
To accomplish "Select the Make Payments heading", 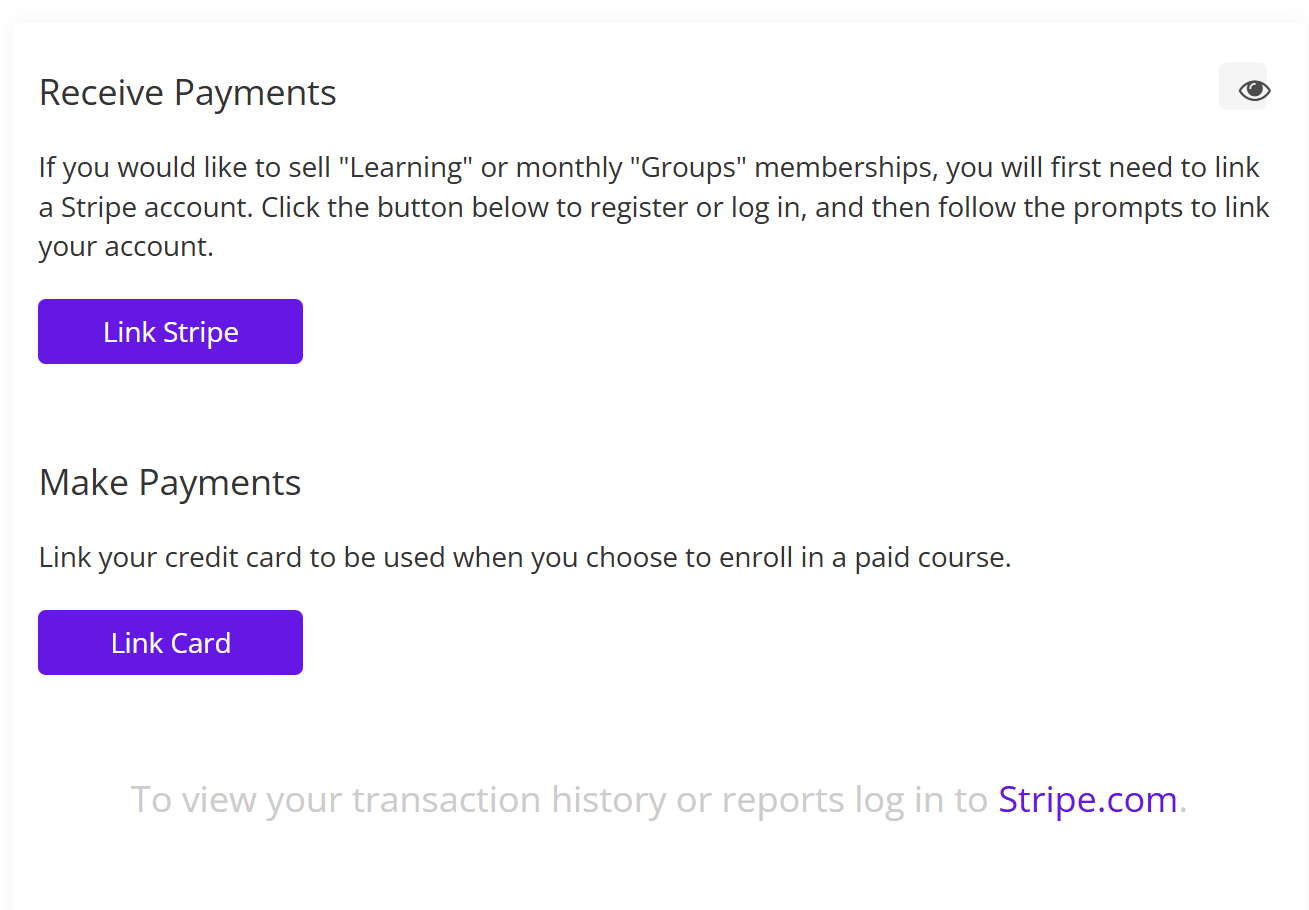I will (x=170, y=483).
